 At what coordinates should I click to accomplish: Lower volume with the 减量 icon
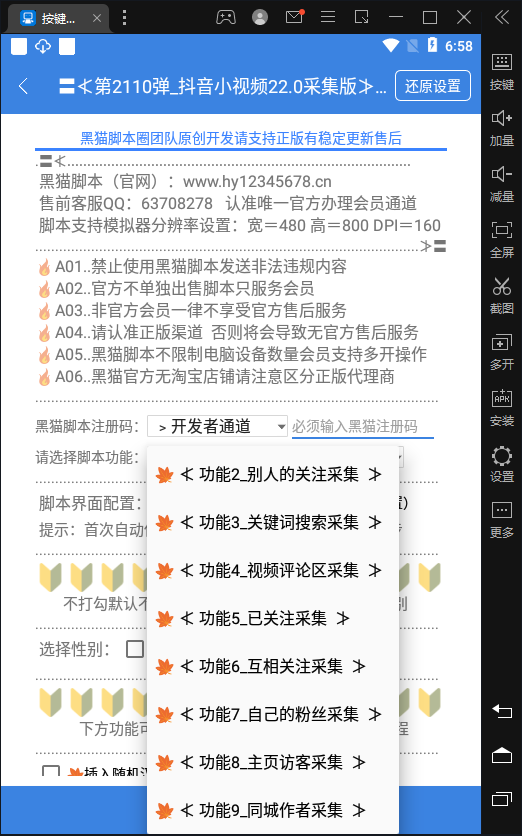click(x=501, y=183)
